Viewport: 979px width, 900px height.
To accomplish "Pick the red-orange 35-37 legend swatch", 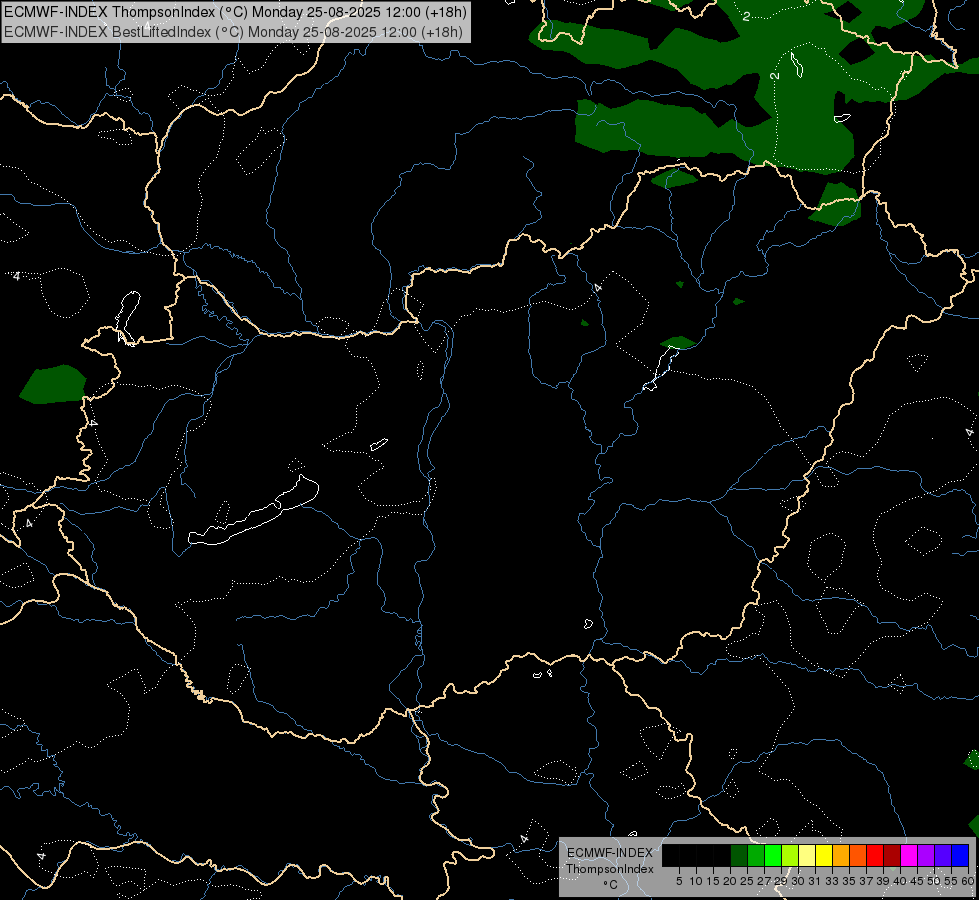I will coord(858,856).
